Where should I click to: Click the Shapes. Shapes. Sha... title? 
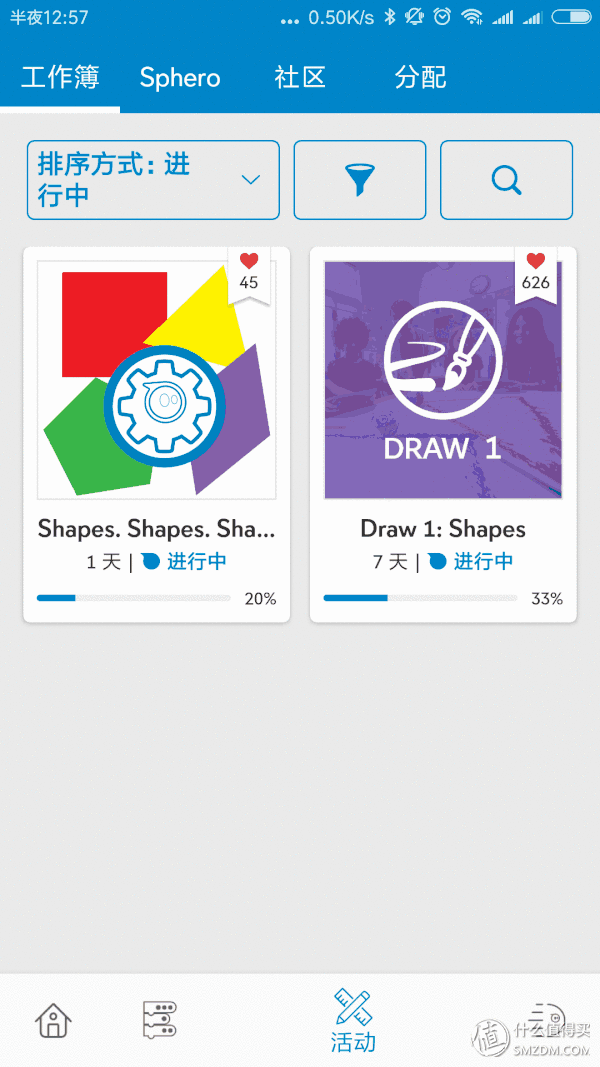(x=156, y=529)
